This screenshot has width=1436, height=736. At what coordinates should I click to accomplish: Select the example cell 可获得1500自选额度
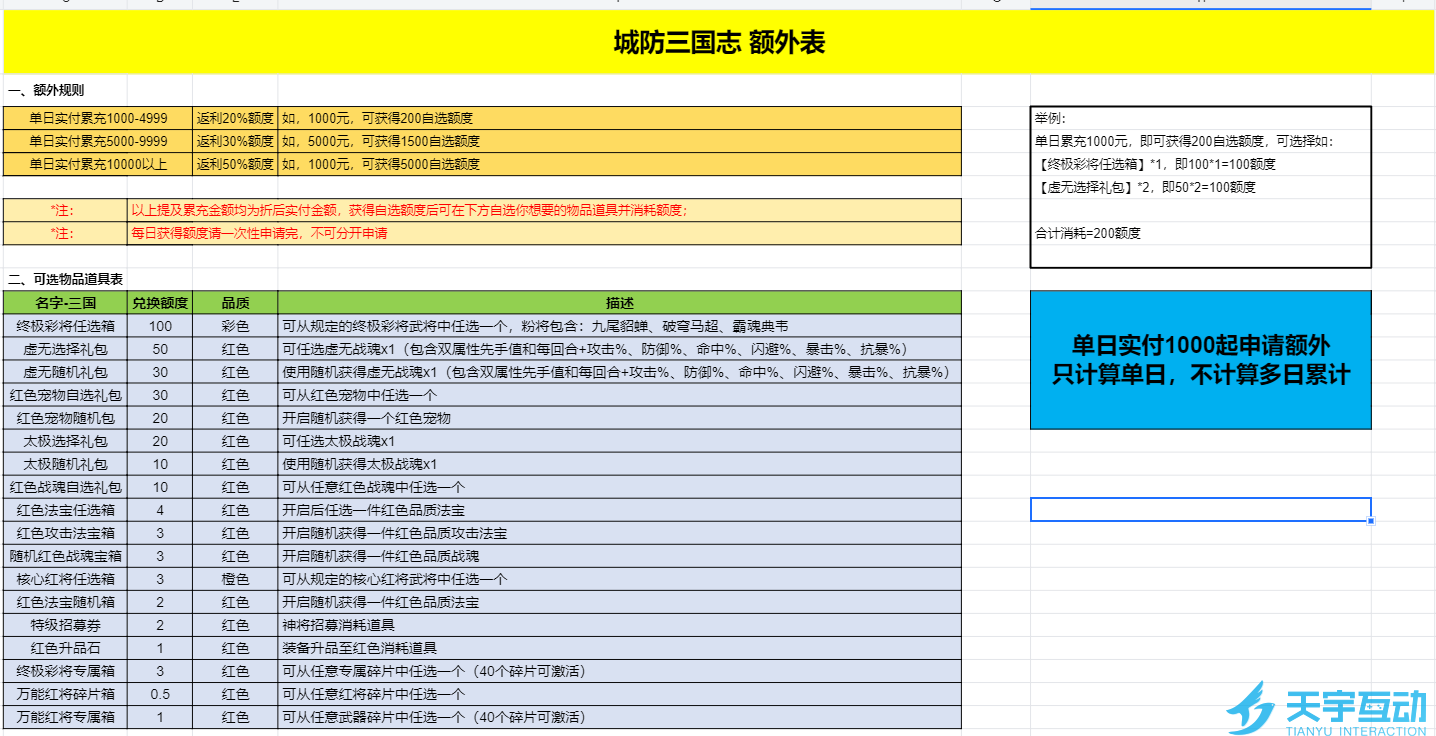[x=619, y=141]
